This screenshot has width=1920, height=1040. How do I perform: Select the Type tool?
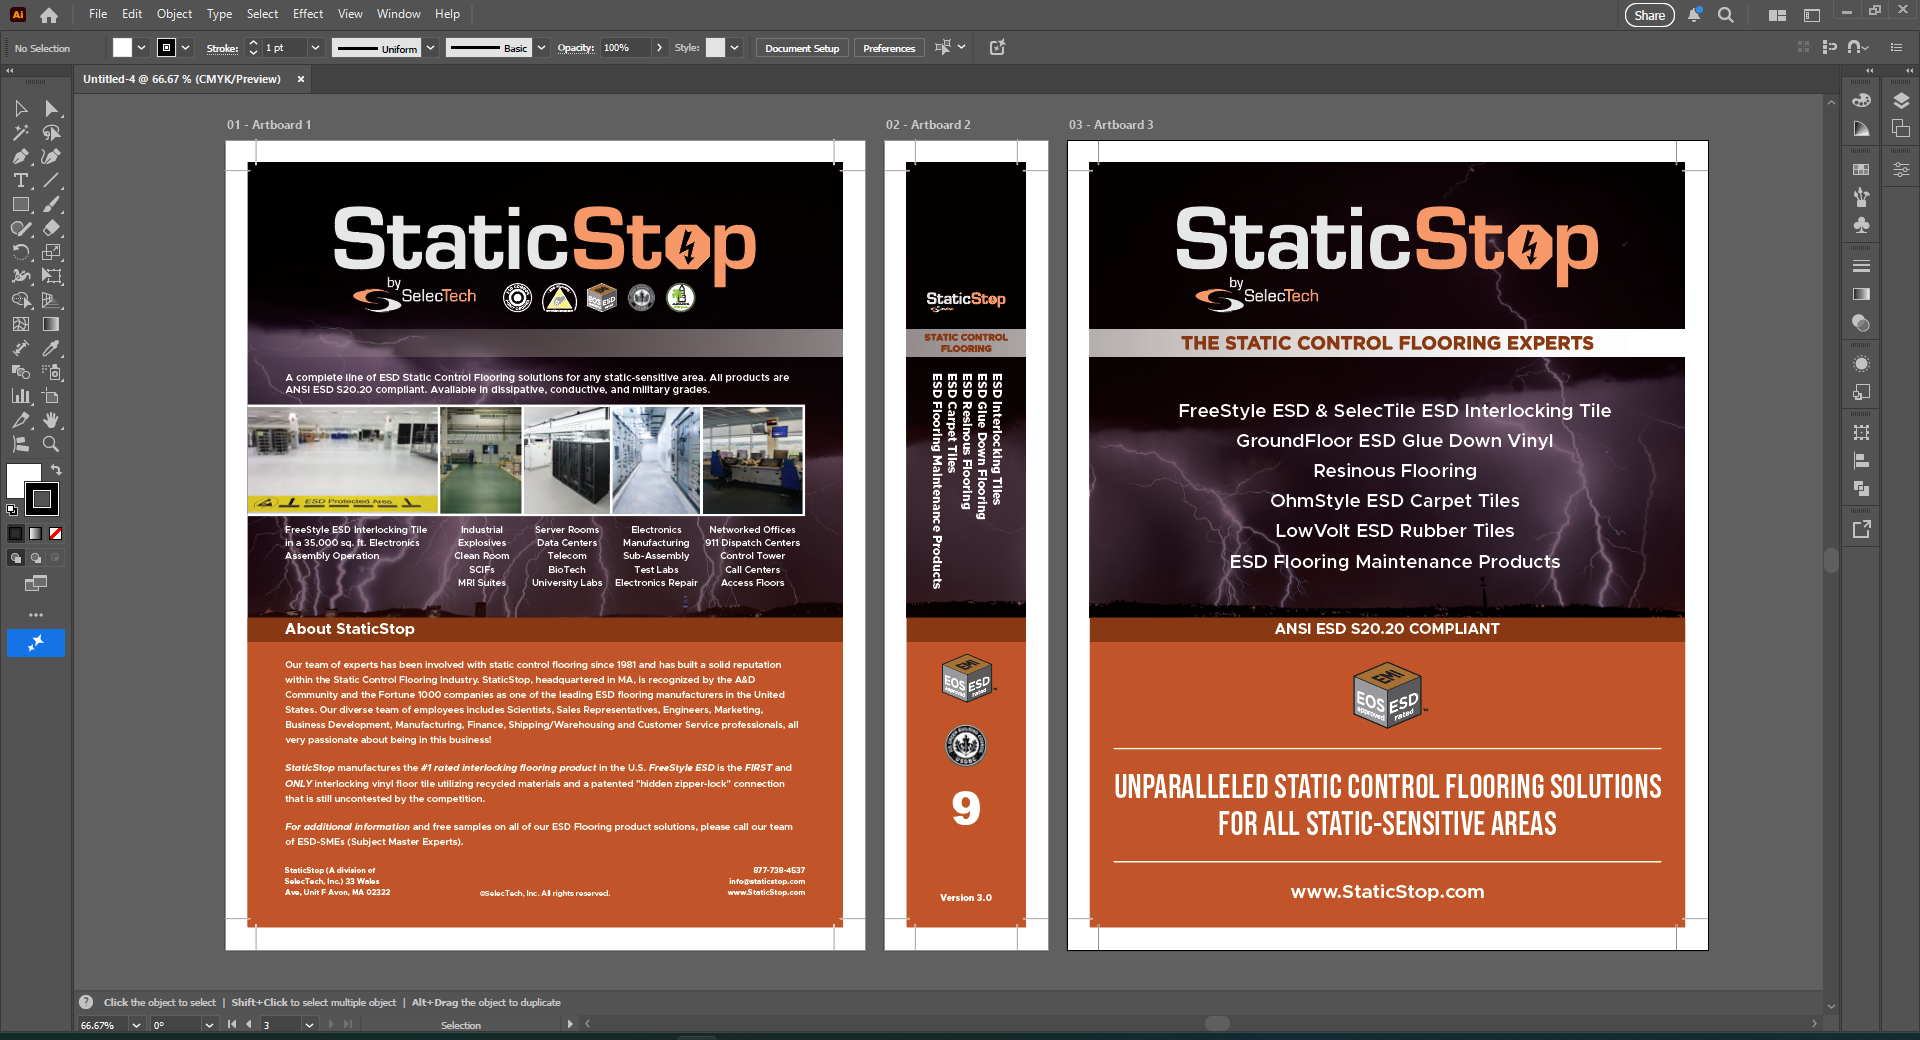20,180
